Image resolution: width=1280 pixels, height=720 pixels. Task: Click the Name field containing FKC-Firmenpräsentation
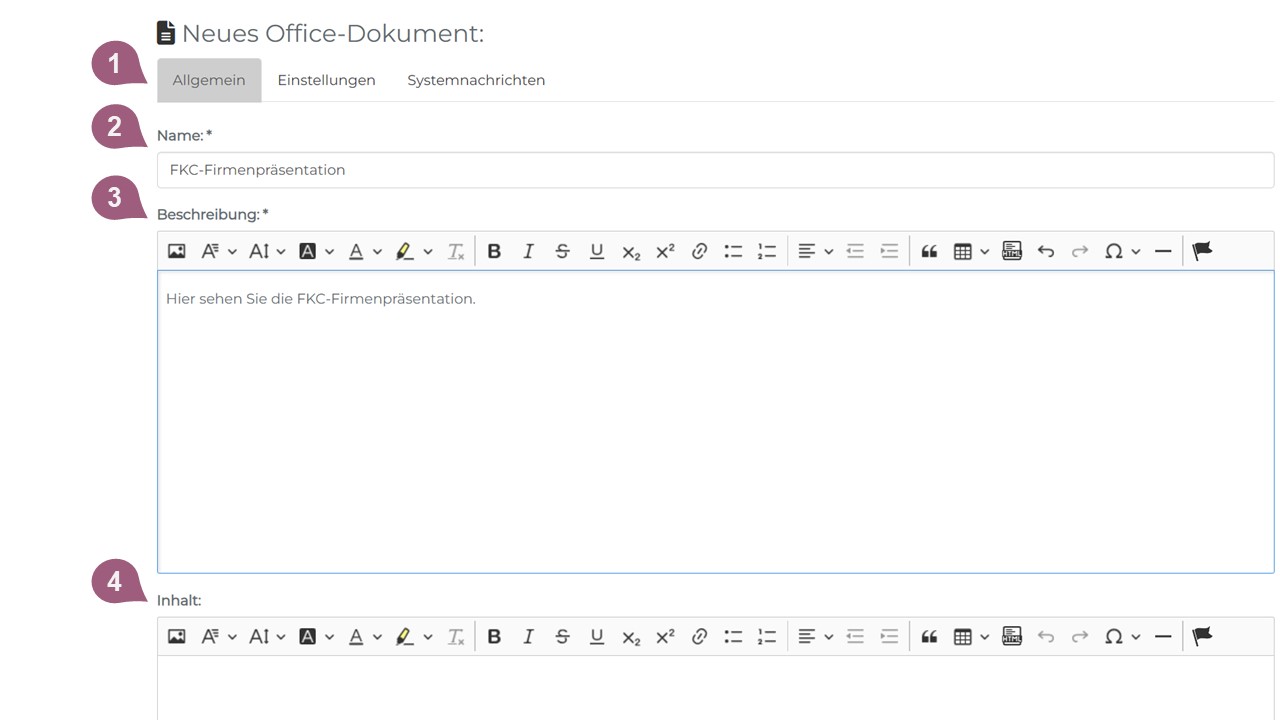coord(715,170)
